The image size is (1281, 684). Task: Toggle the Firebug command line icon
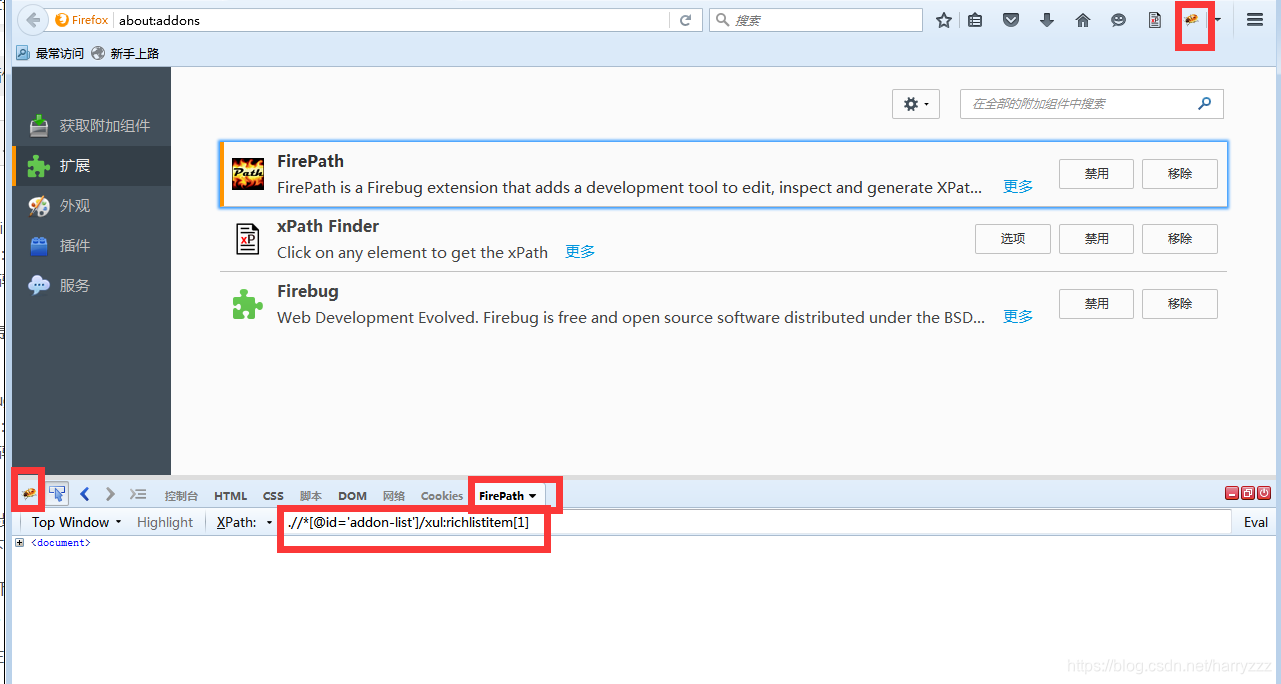pyautogui.click(x=138, y=494)
